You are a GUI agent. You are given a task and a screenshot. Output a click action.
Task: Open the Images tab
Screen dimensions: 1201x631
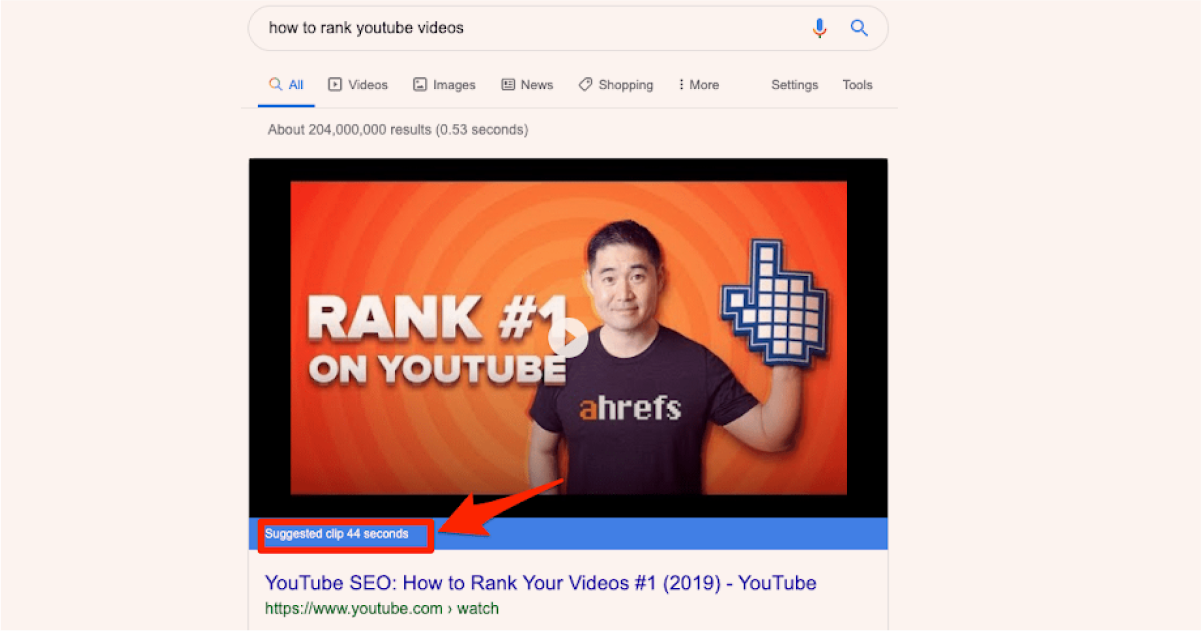[x=444, y=85]
